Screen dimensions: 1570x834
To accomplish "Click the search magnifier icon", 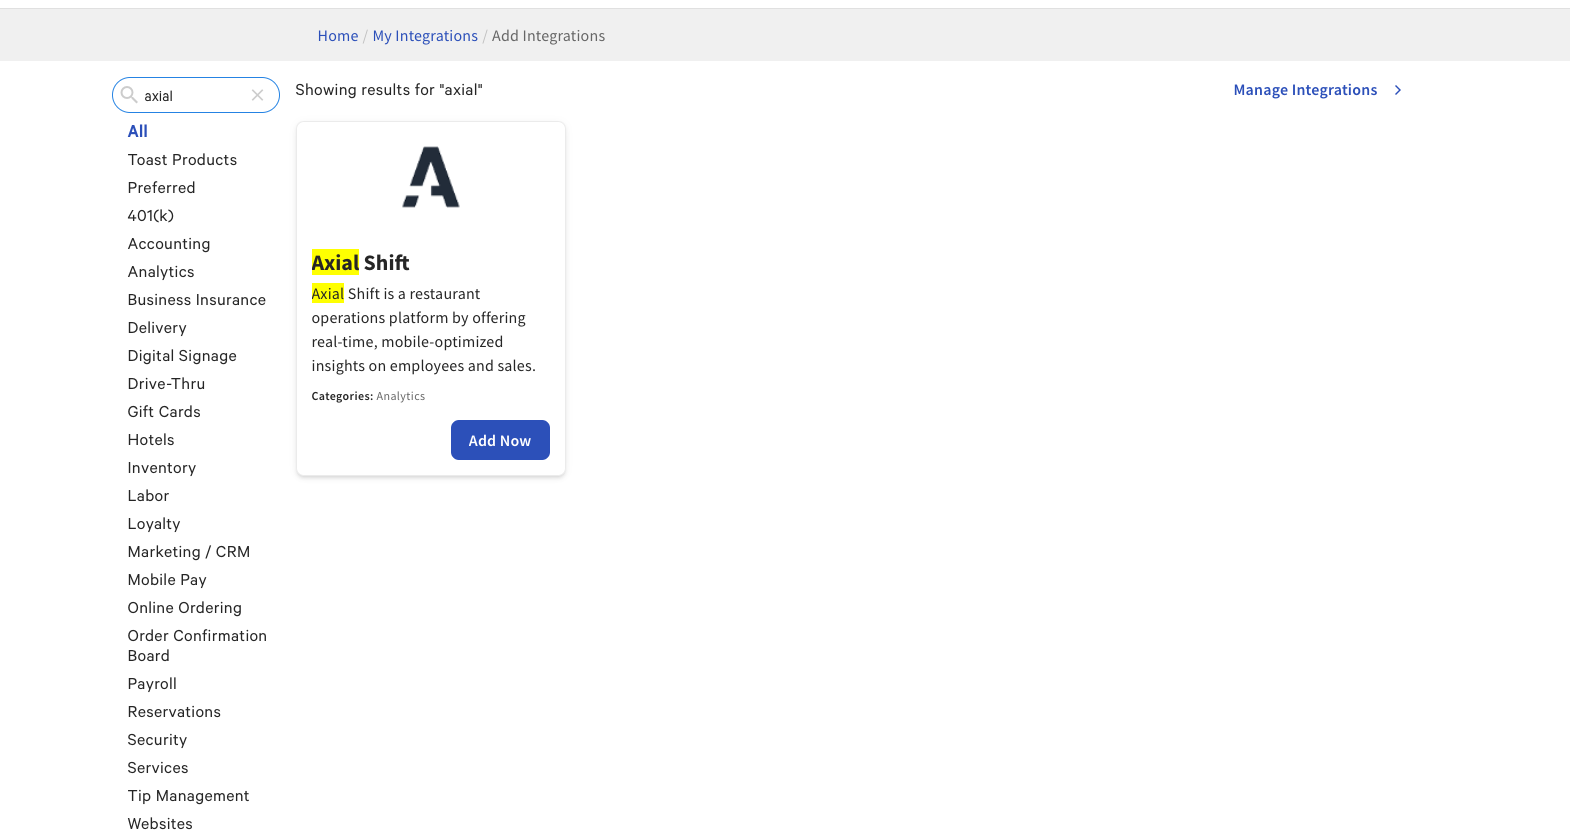I will click(129, 95).
